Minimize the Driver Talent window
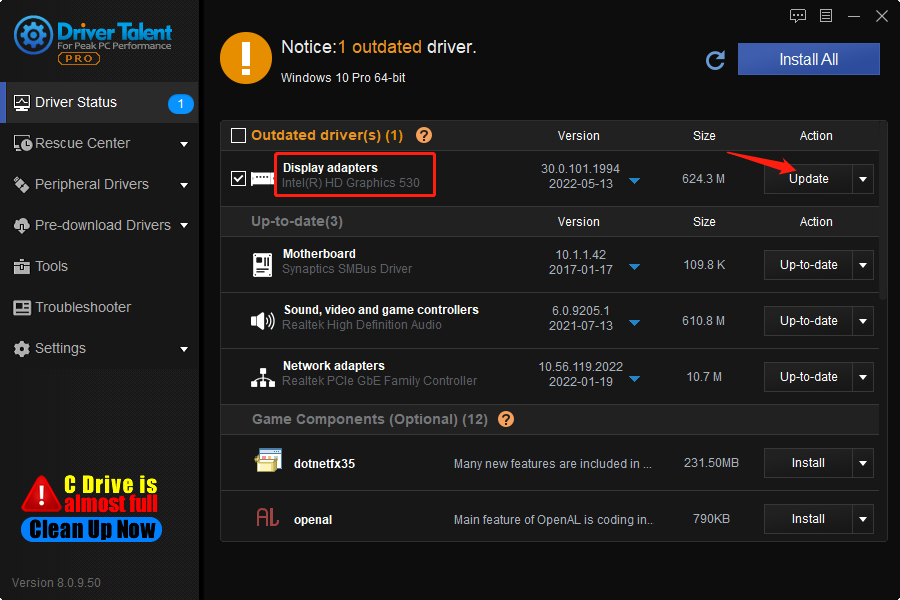The width and height of the screenshot is (900, 600). click(x=854, y=16)
